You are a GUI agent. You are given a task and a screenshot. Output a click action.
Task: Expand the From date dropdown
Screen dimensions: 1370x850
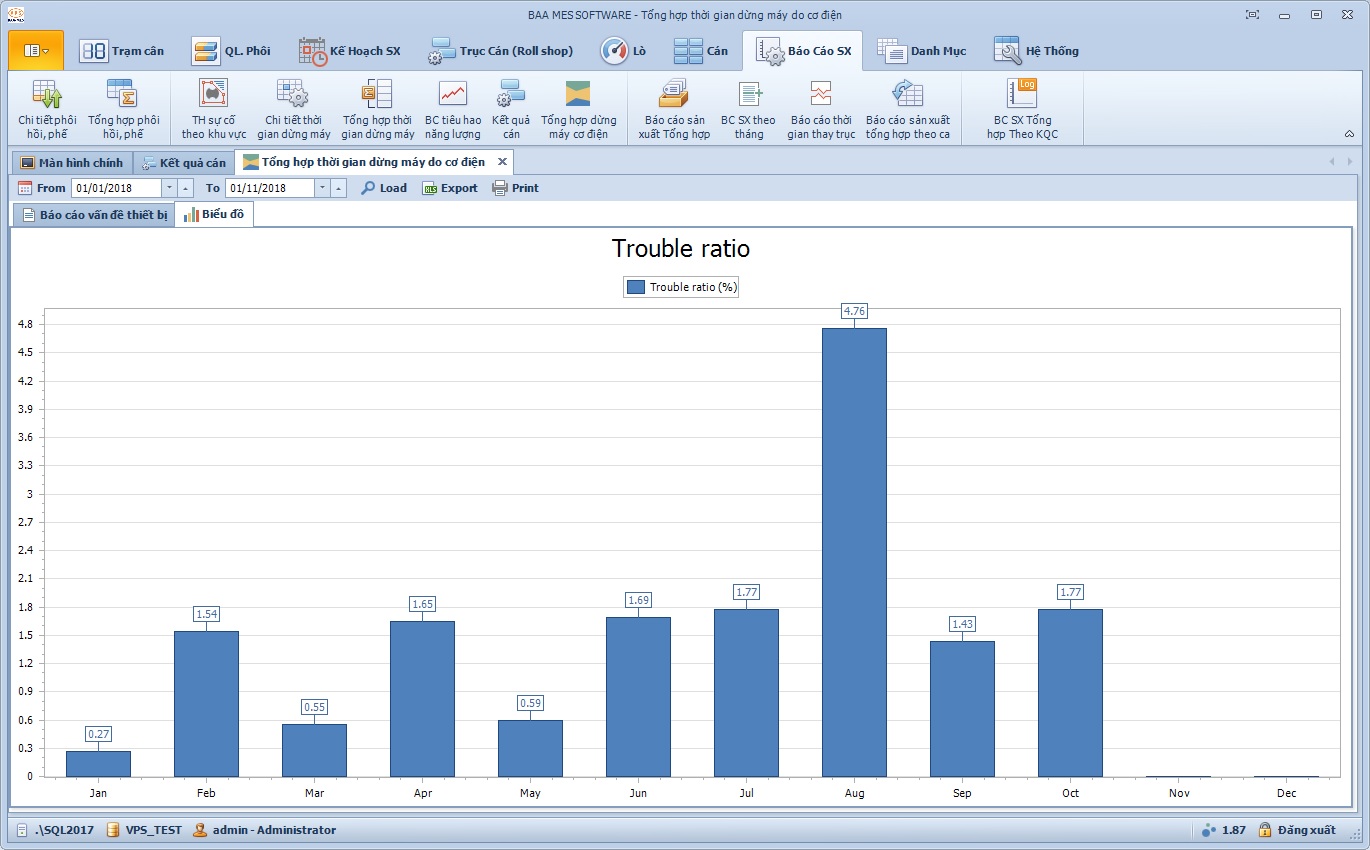(169, 188)
